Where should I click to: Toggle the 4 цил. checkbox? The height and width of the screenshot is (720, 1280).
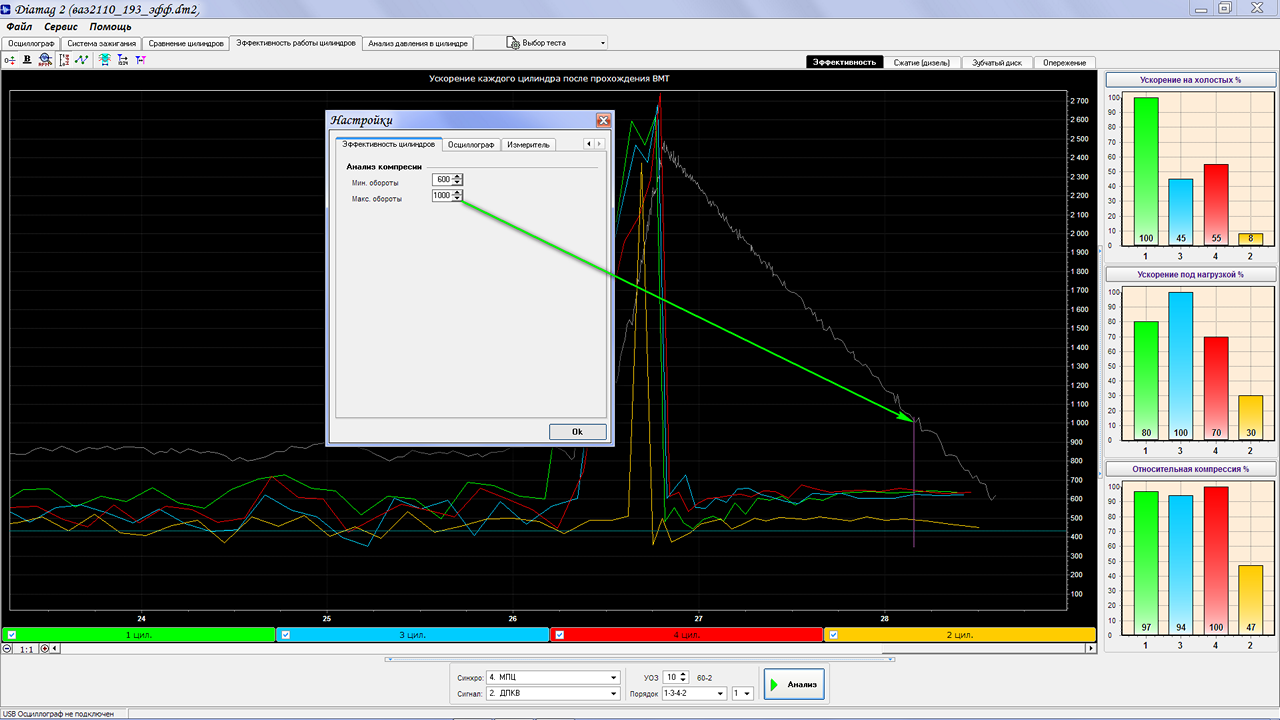click(x=559, y=635)
